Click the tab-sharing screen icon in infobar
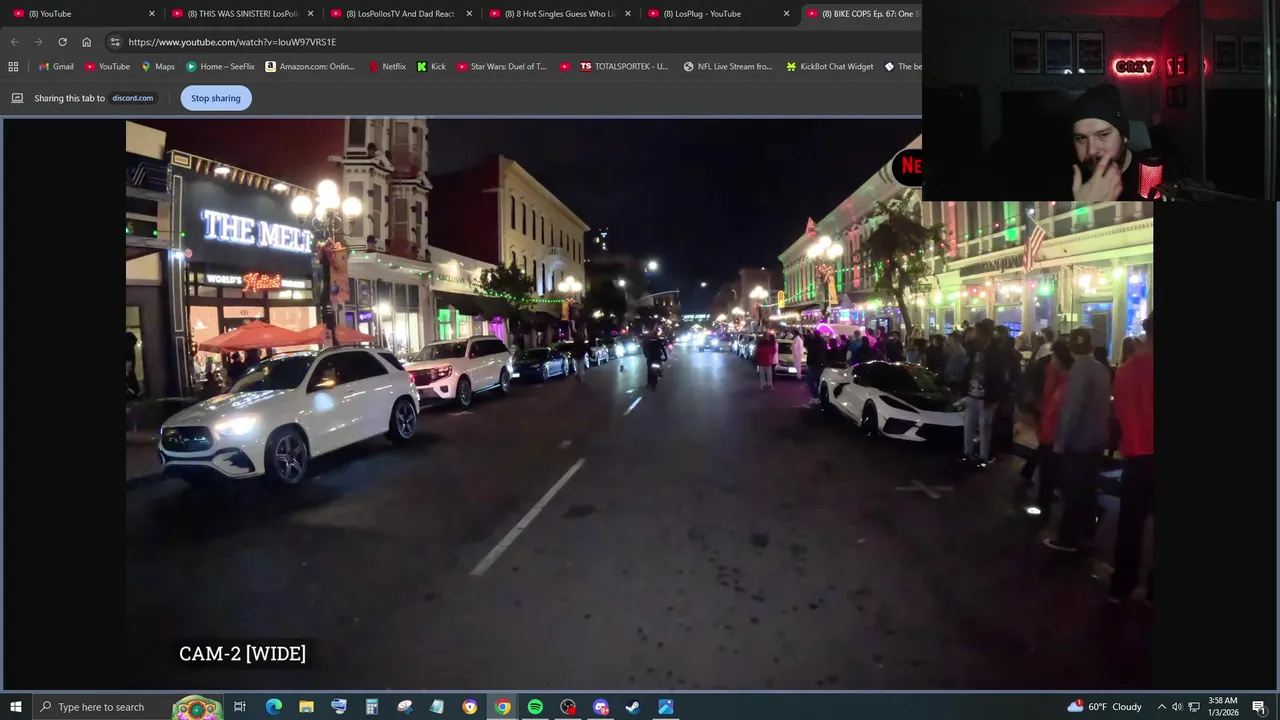The height and width of the screenshot is (720, 1280). tap(17, 98)
